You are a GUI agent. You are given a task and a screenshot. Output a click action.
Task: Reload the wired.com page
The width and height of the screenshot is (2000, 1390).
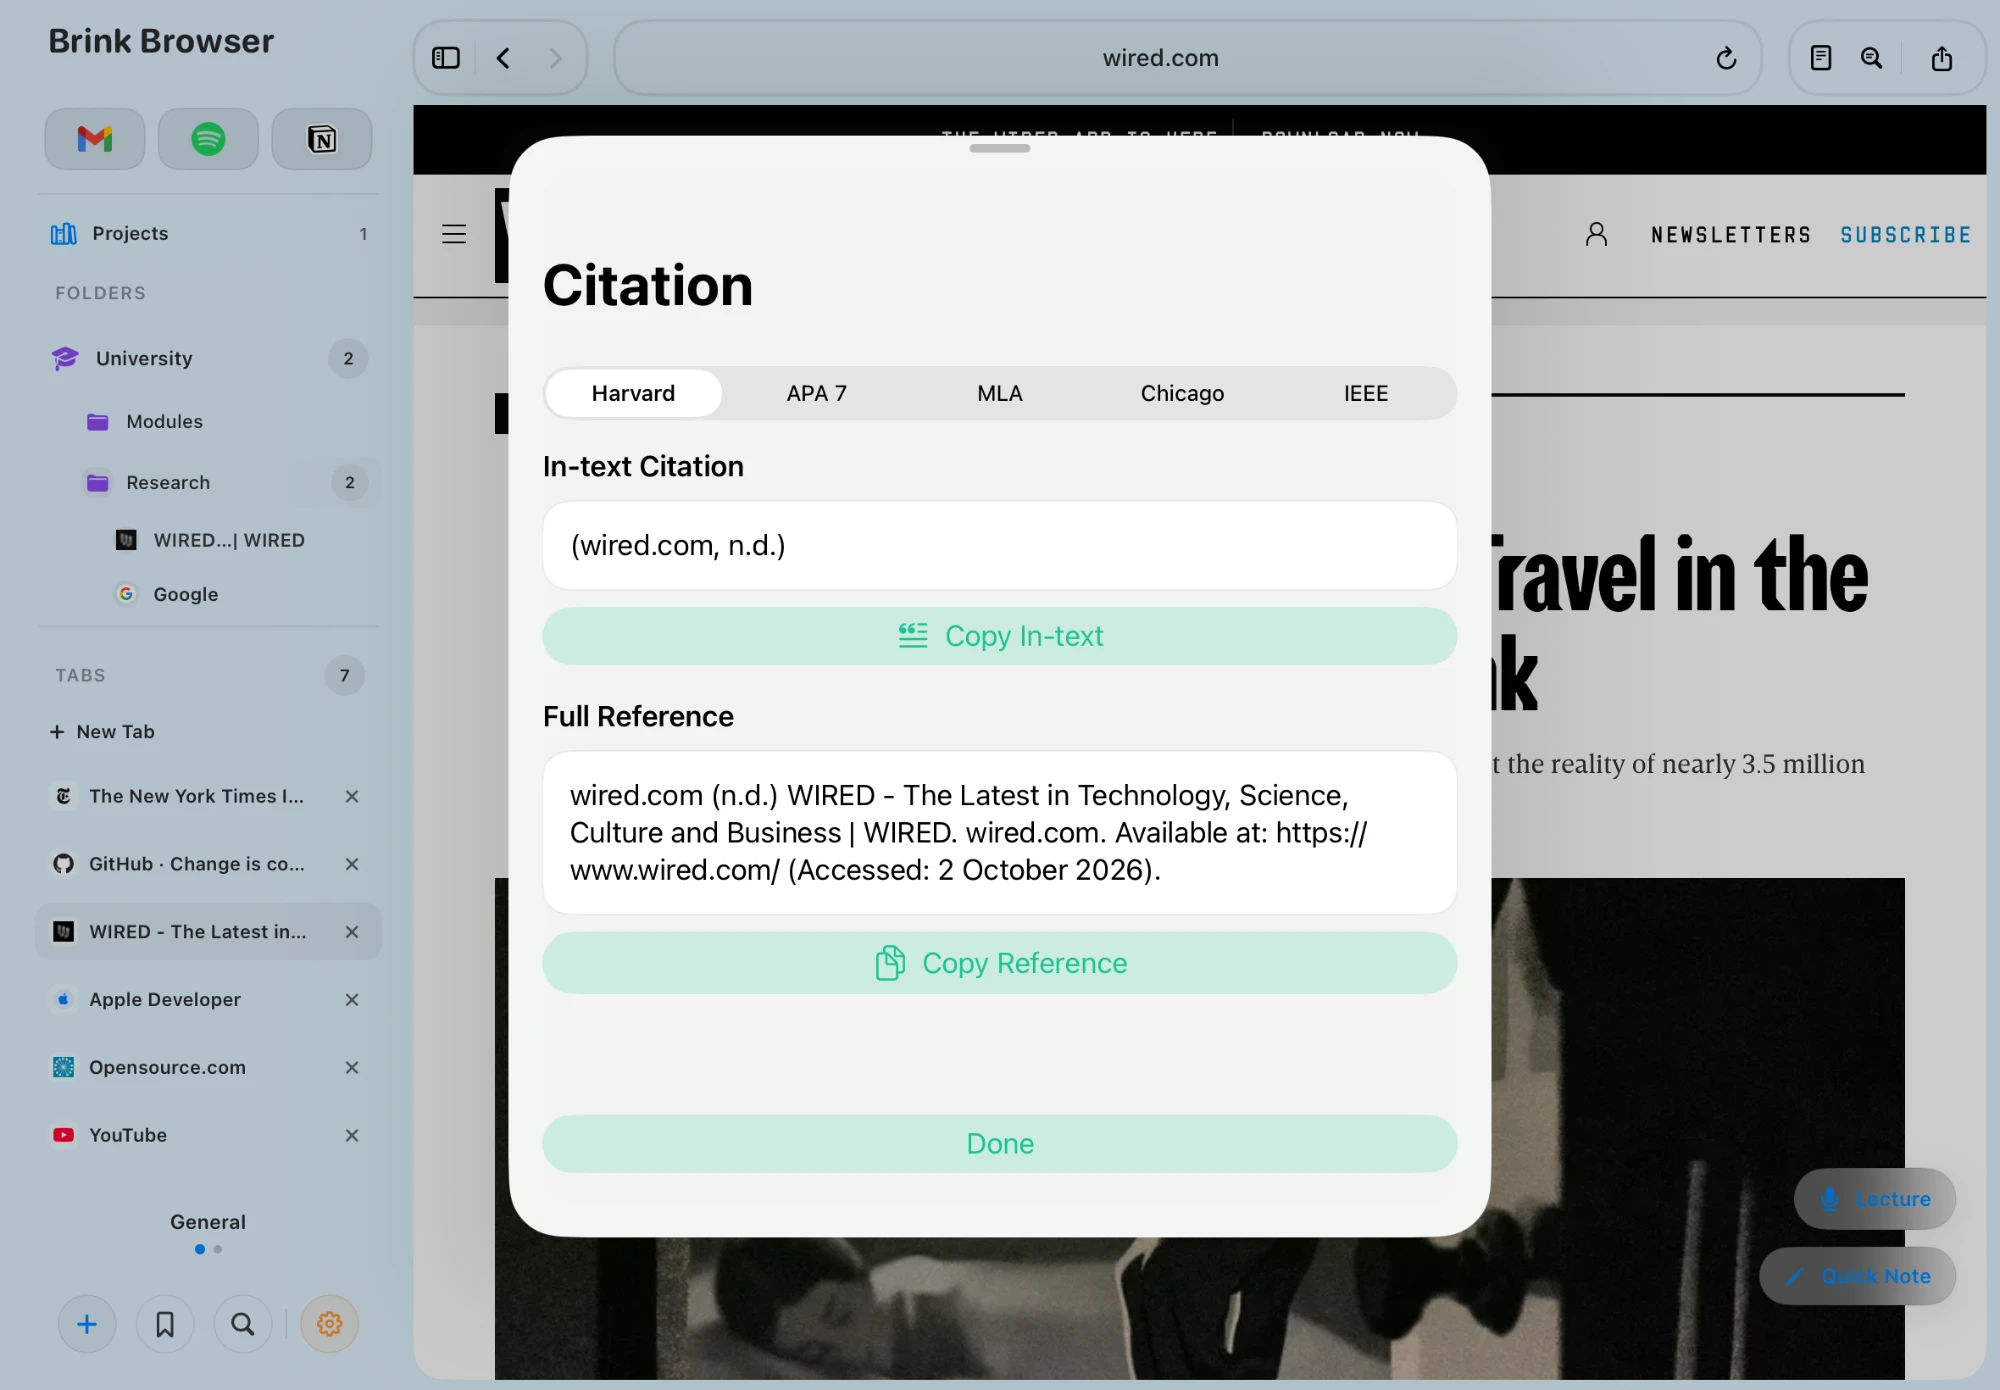tap(1726, 58)
